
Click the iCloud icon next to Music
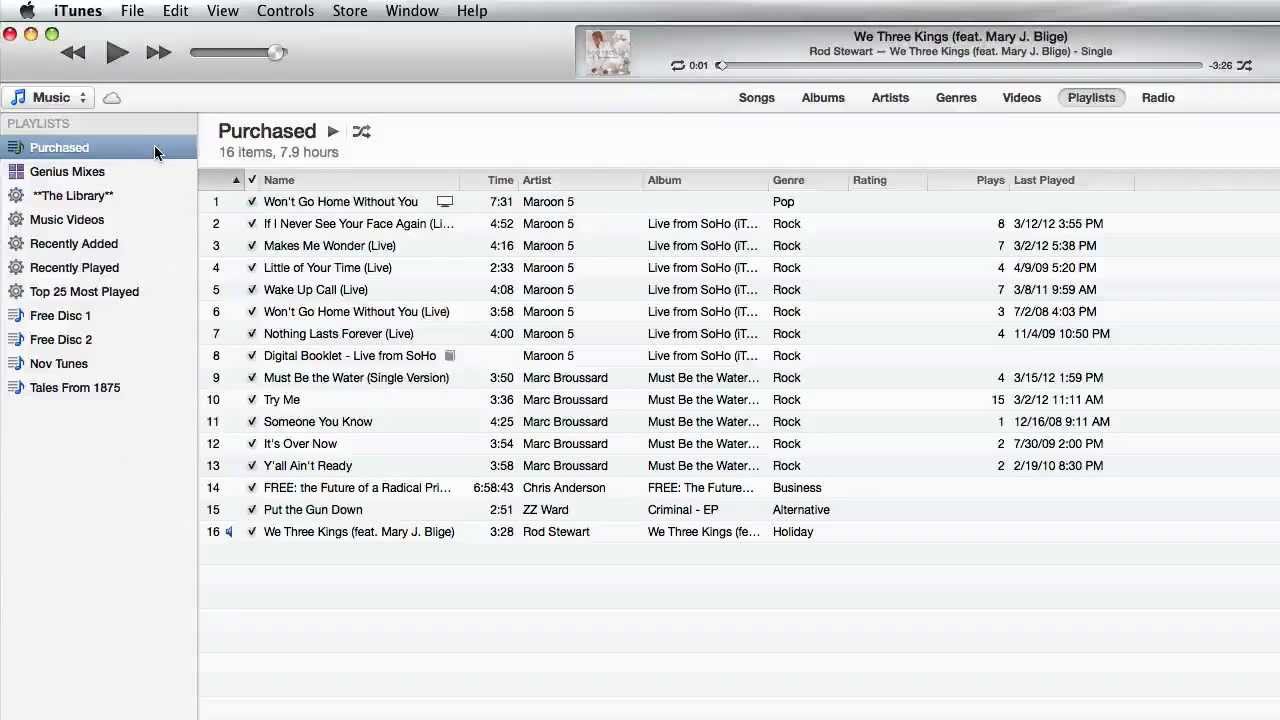[x=112, y=98]
